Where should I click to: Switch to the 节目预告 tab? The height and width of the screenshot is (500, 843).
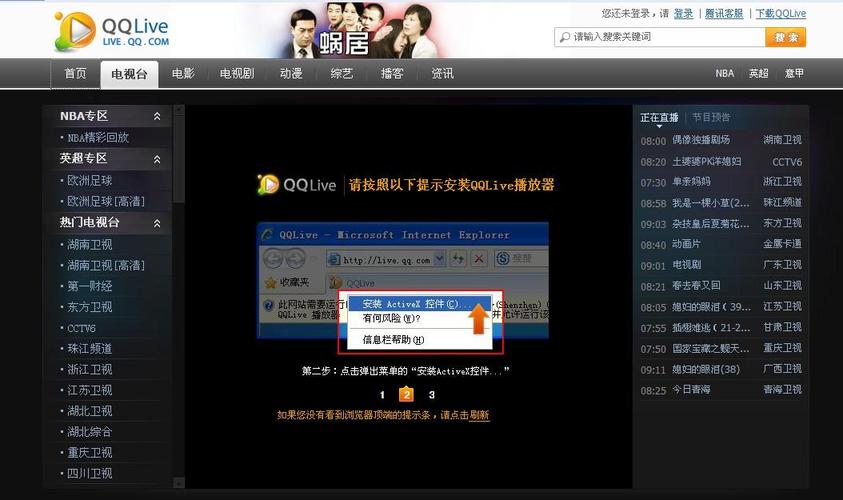(711, 118)
